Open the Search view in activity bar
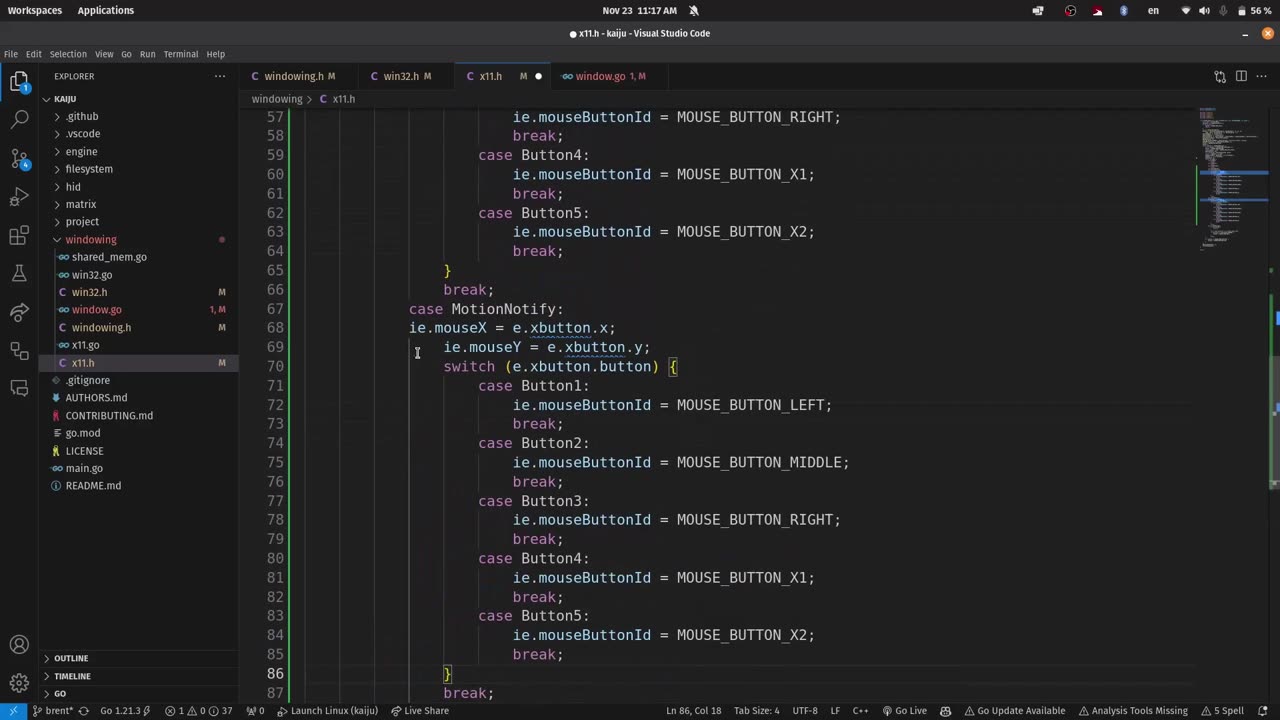This screenshot has height=720, width=1280. click(x=19, y=120)
